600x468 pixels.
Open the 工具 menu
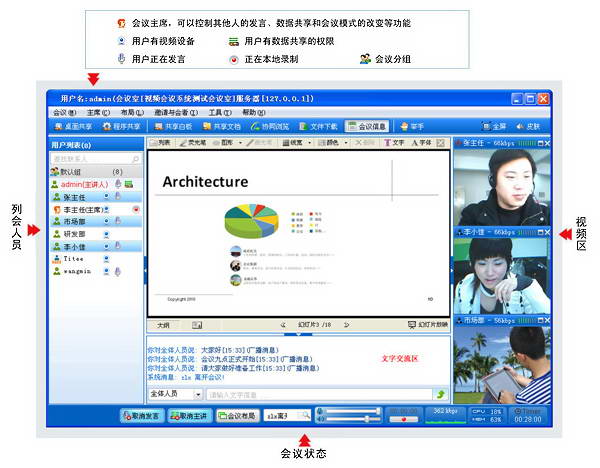point(218,113)
